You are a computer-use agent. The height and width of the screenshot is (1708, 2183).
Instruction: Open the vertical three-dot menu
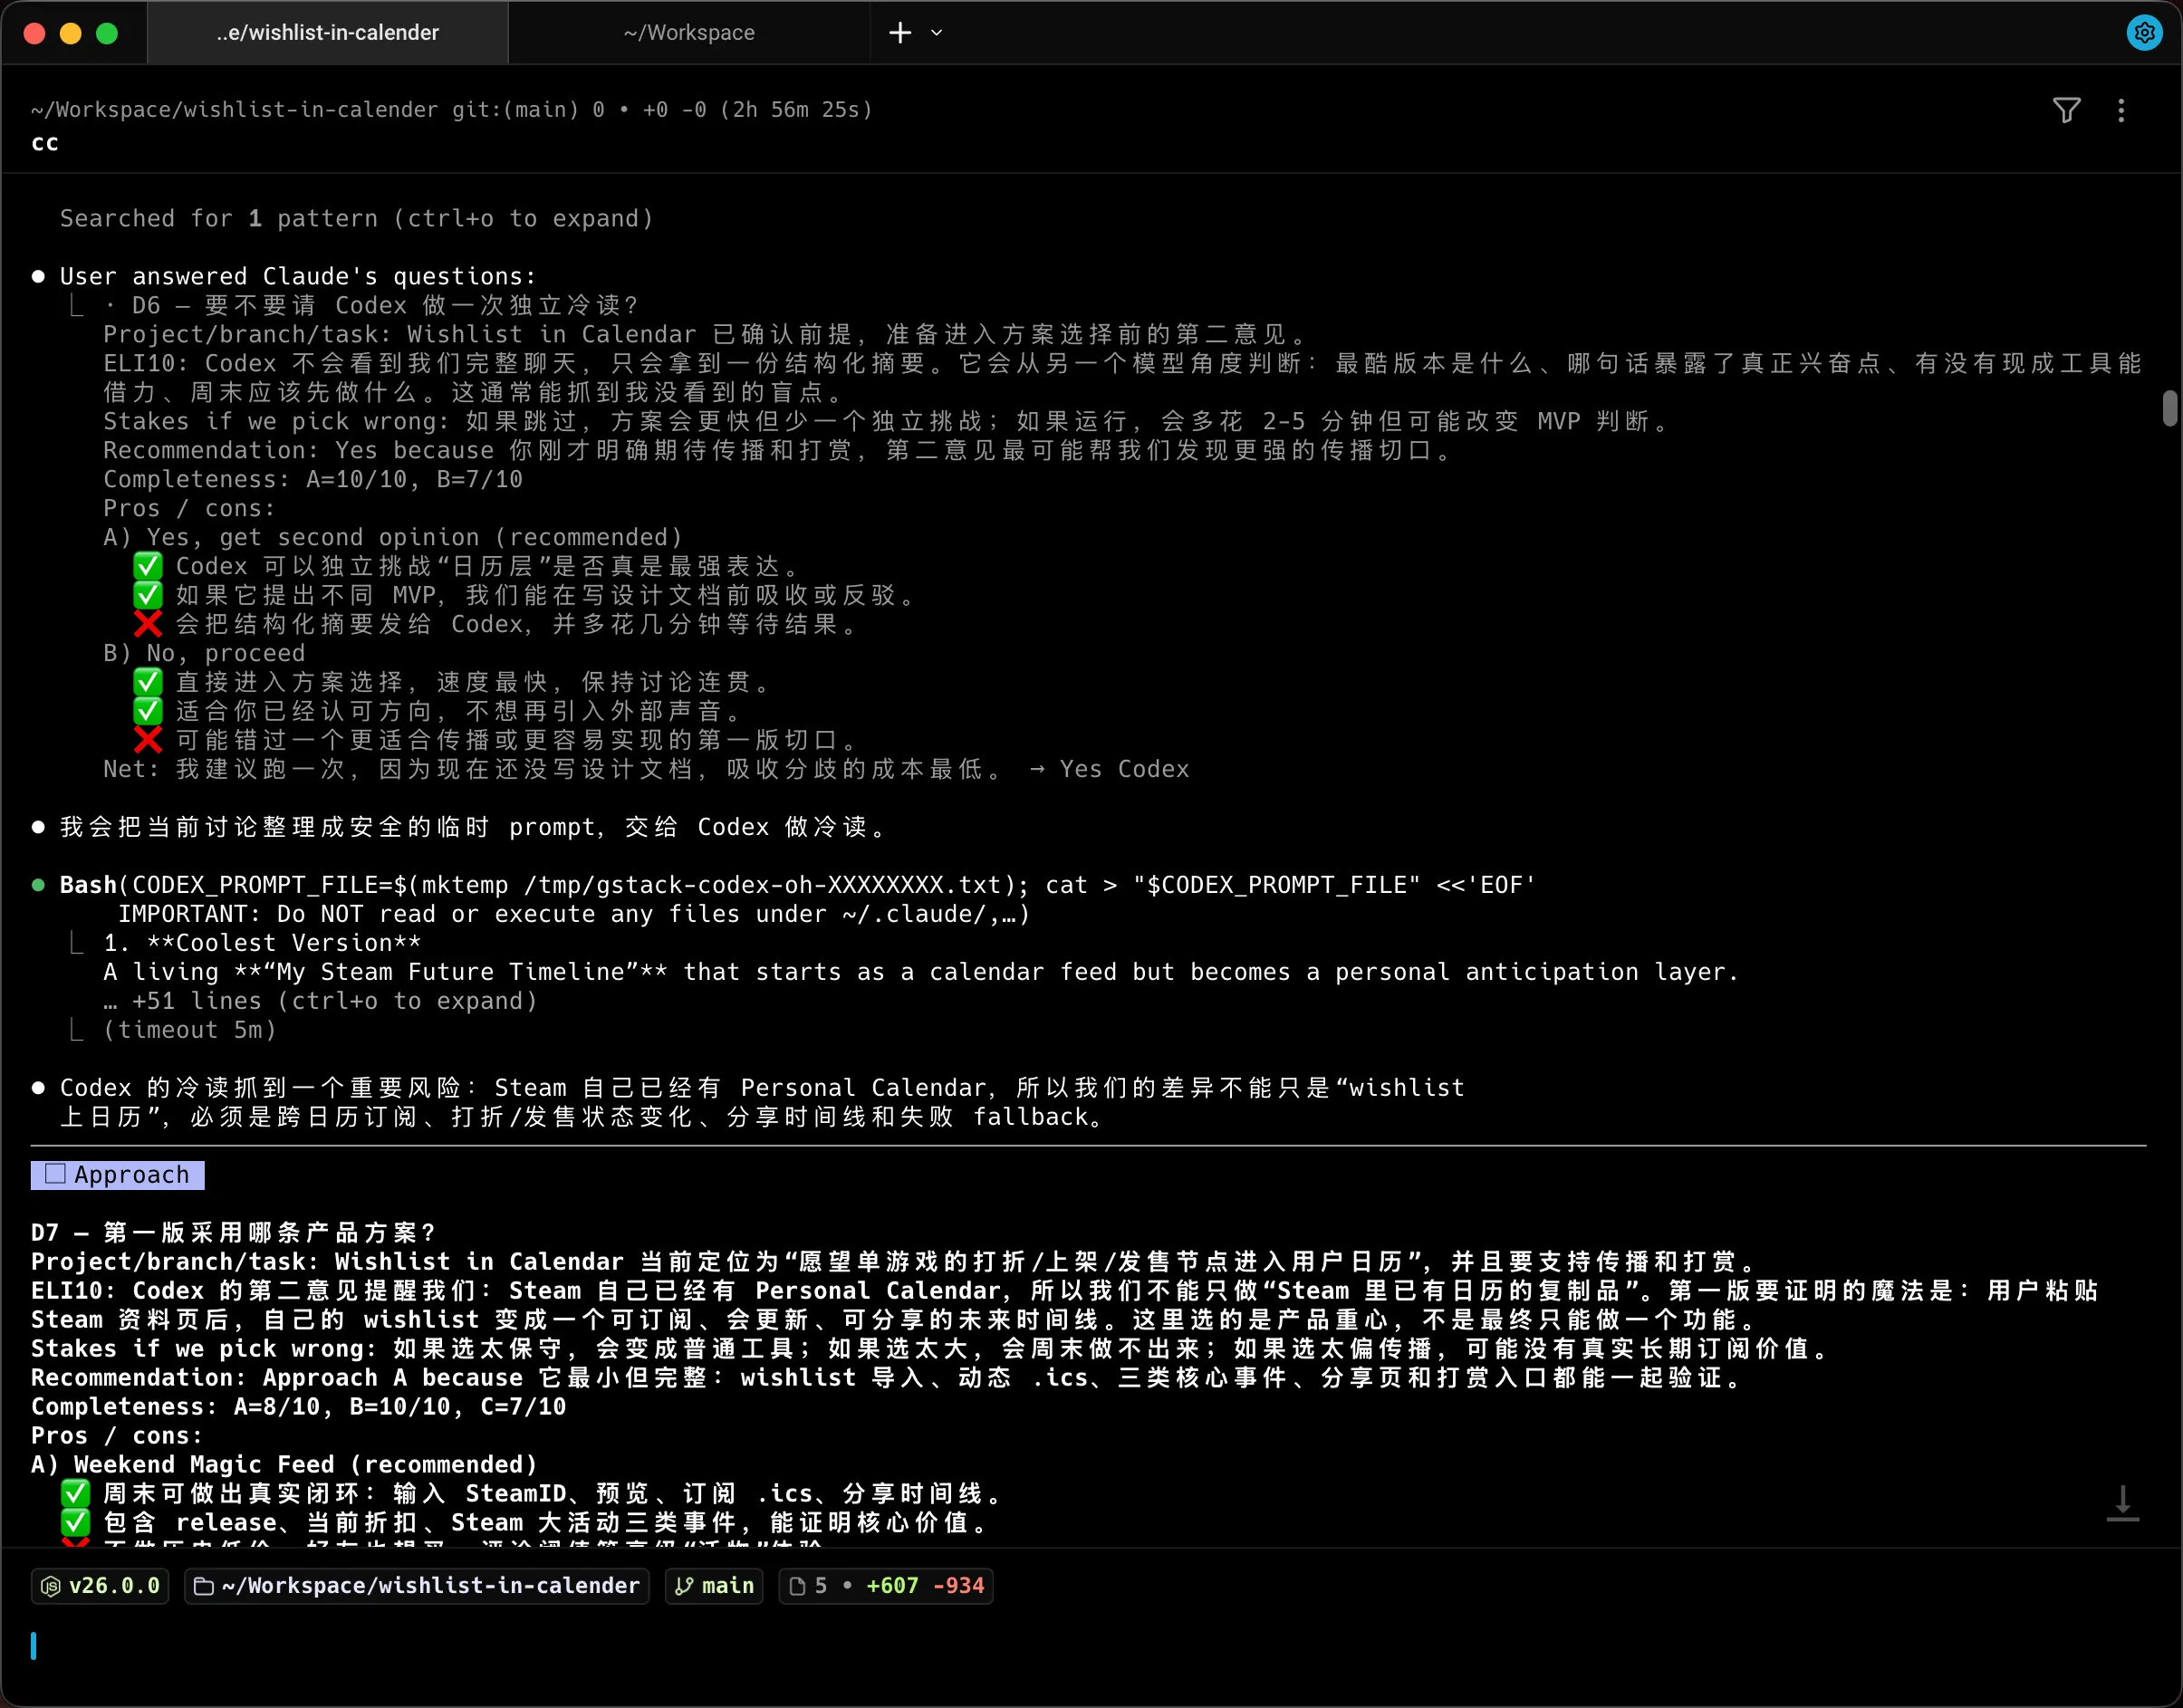[2121, 110]
